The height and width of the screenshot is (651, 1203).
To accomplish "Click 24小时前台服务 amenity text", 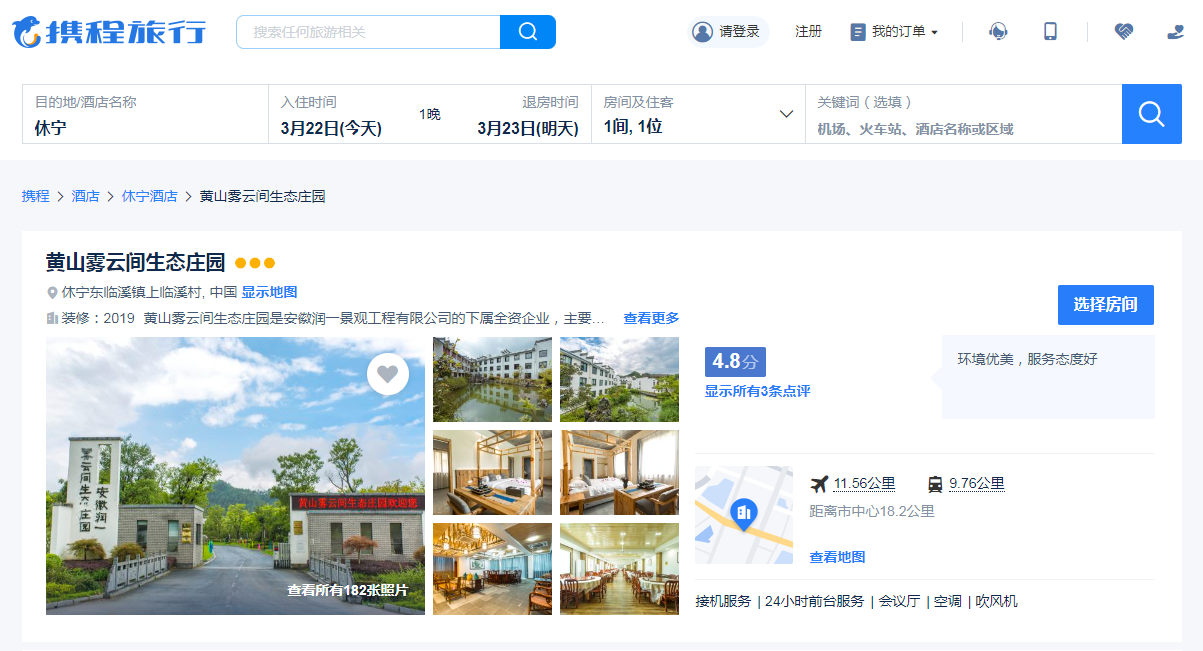I will pos(814,601).
